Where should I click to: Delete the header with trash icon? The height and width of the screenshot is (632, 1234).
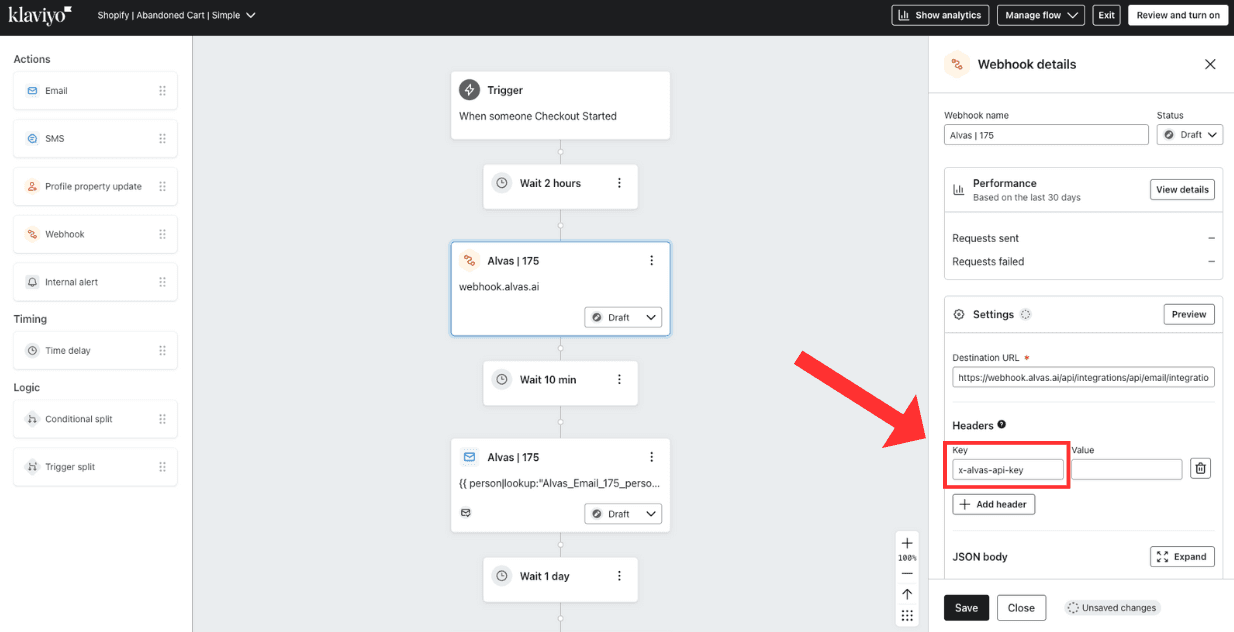1201,468
